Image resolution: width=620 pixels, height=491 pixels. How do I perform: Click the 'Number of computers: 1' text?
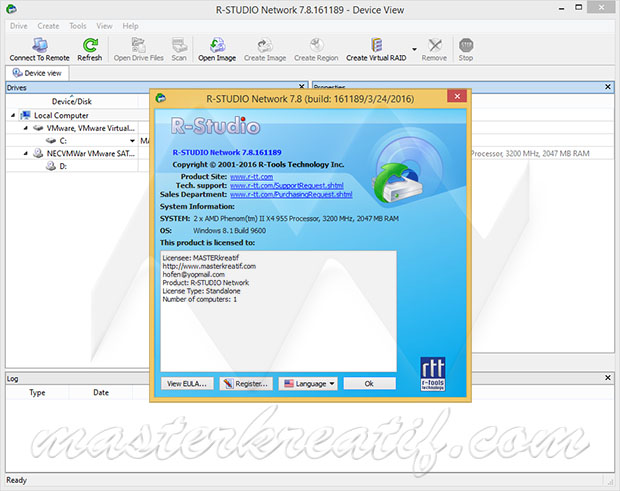click(x=200, y=299)
